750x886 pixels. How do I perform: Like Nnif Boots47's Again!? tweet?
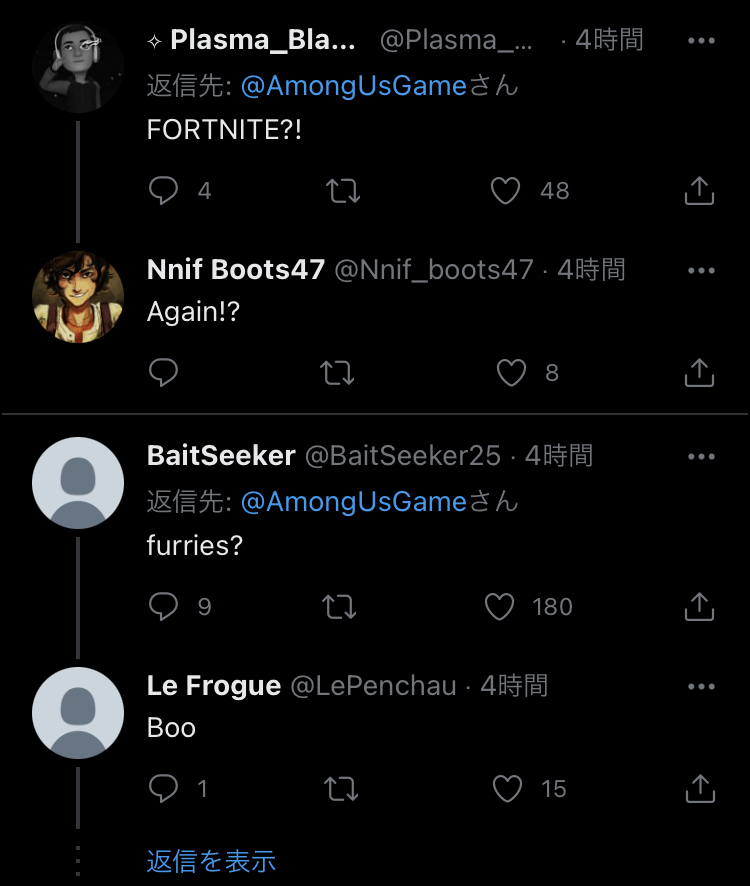pos(511,373)
